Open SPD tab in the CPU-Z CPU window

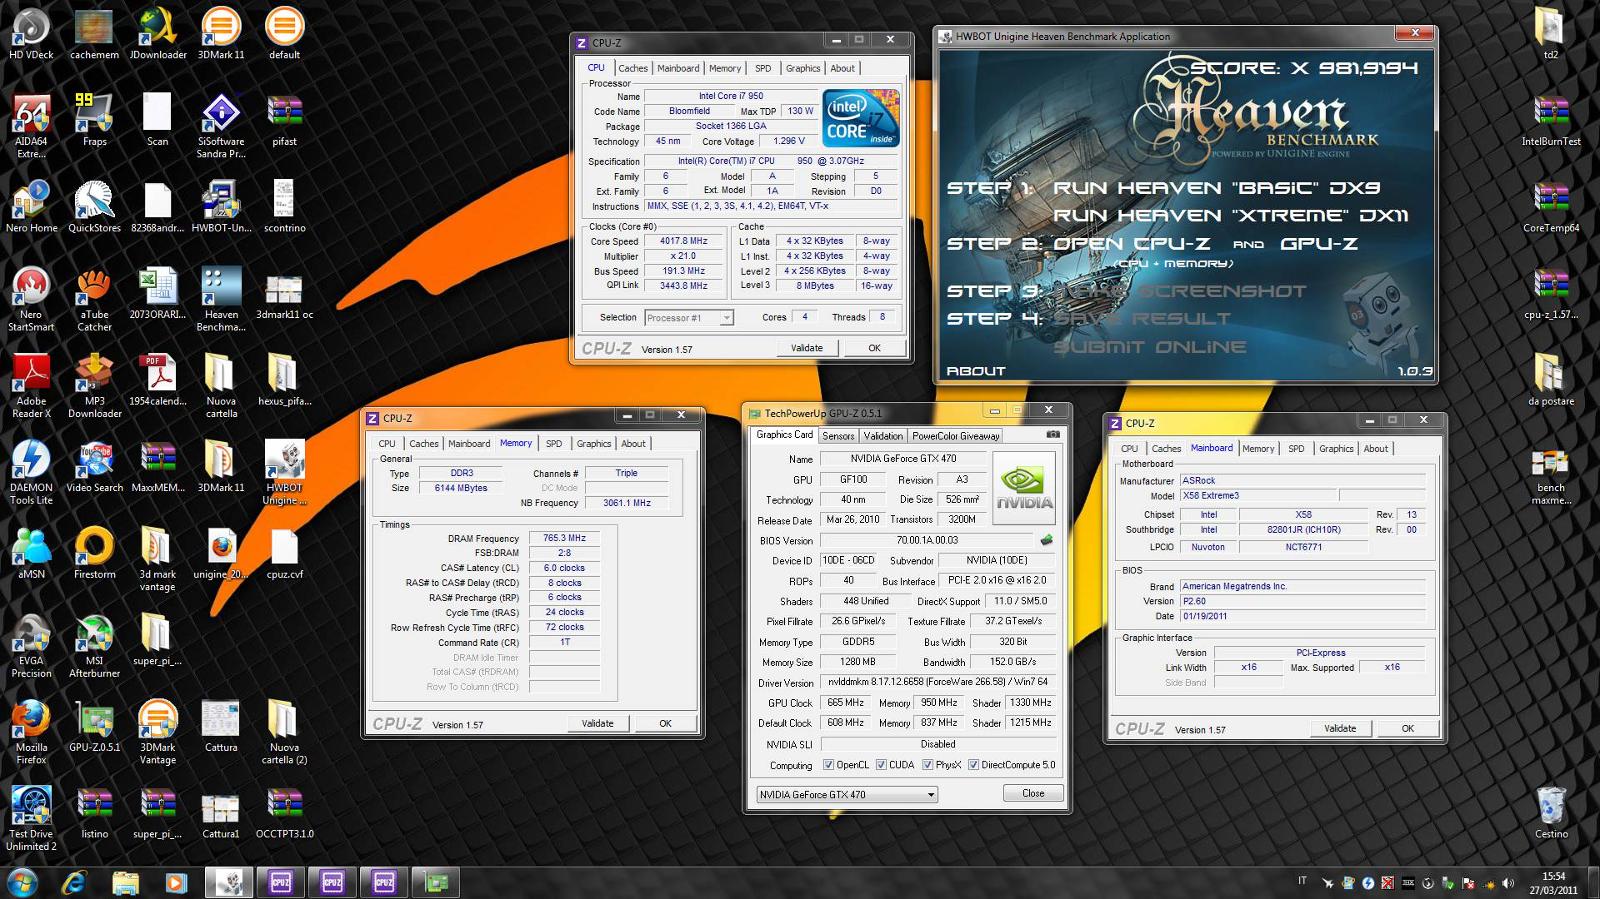763,68
